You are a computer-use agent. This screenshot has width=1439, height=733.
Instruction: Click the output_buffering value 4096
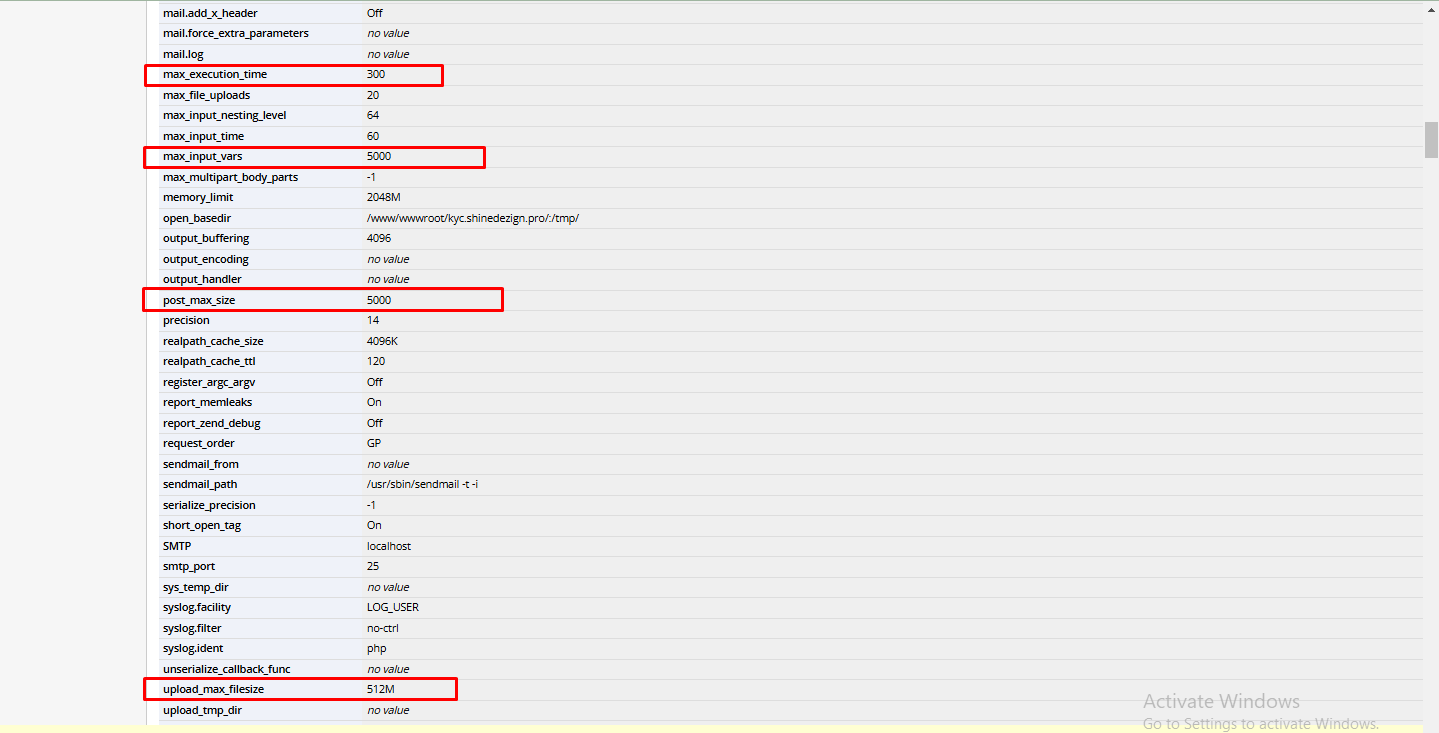point(379,239)
